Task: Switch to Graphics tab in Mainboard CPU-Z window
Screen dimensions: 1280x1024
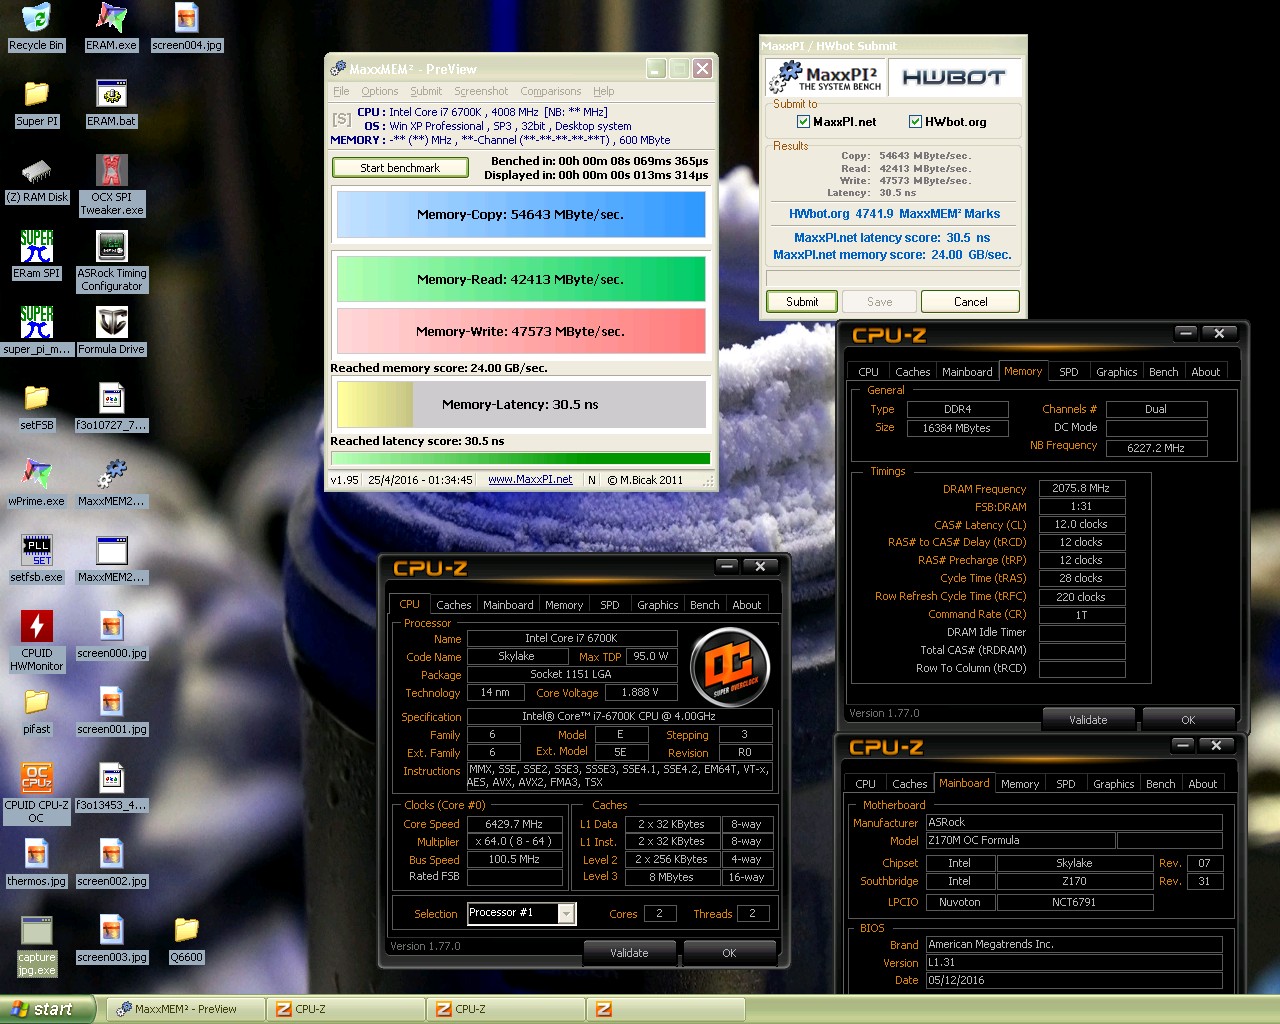Action: pyautogui.click(x=1113, y=784)
